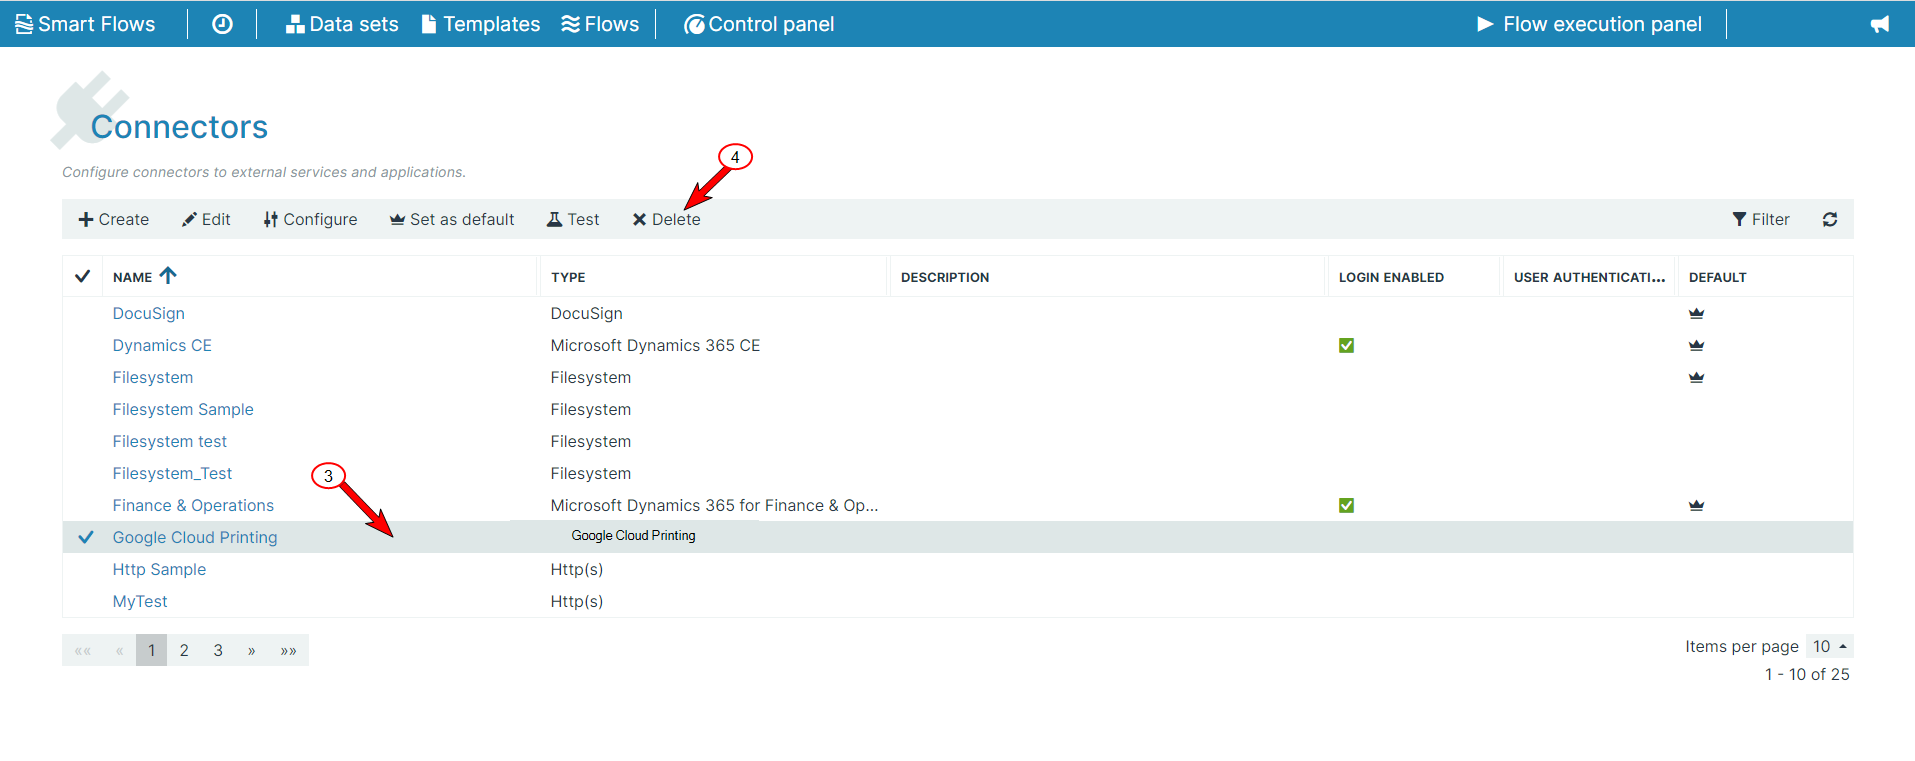Open the Smart Flows home logo

point(85,24)
